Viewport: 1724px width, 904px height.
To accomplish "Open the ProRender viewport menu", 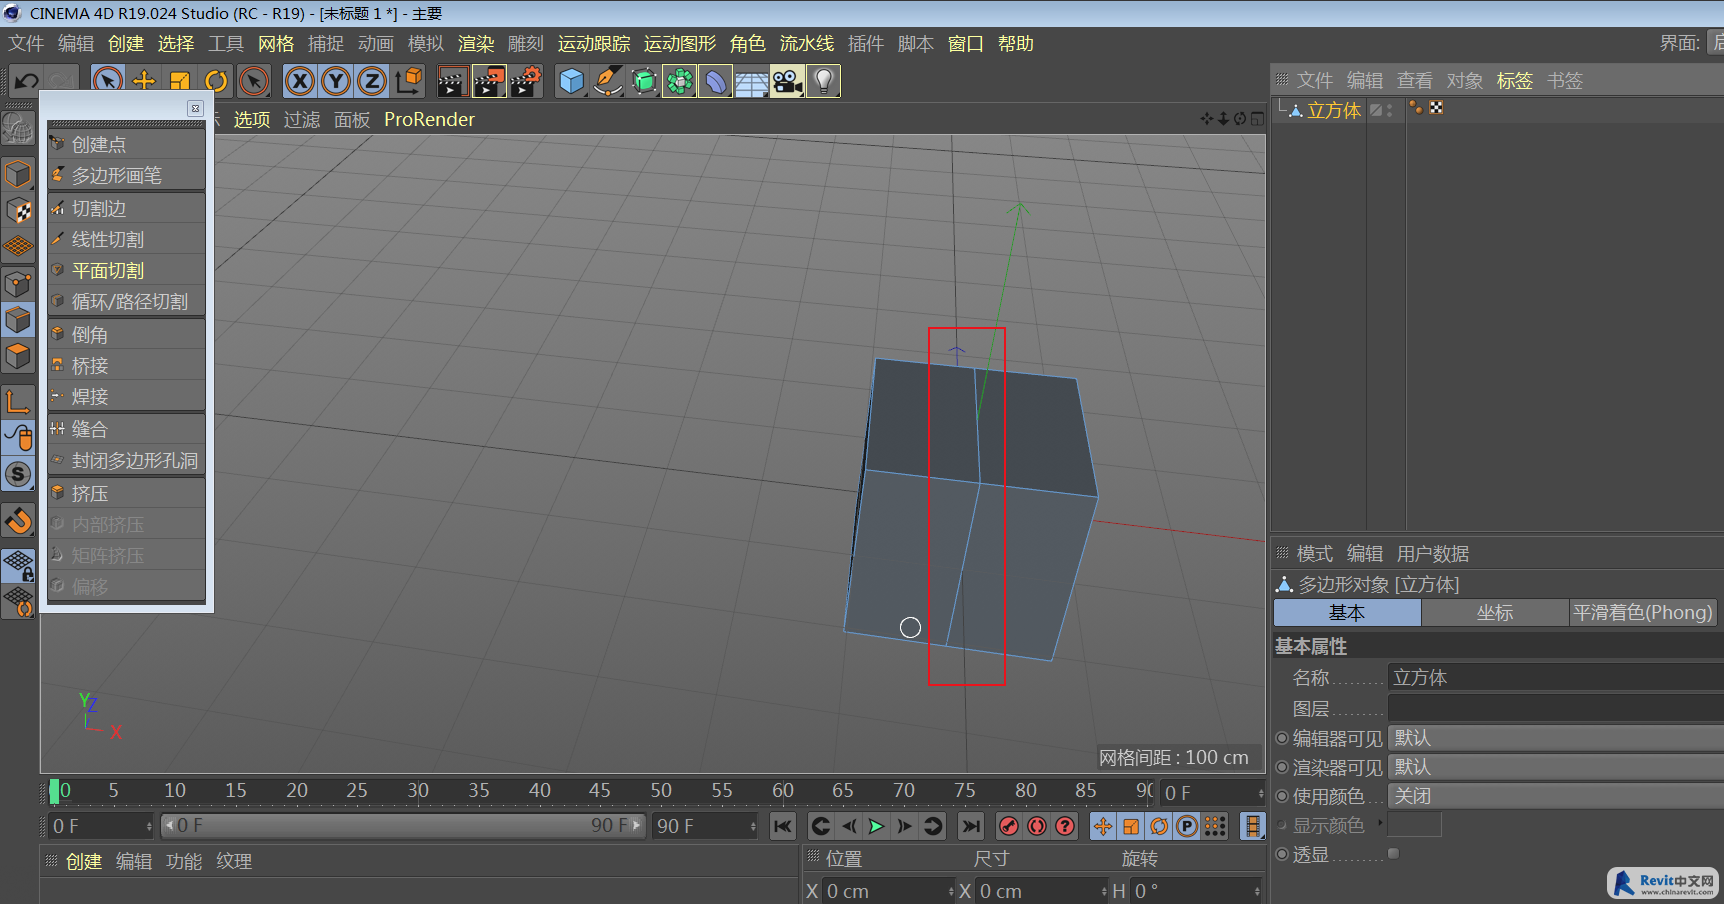I will tap(429, 119).
